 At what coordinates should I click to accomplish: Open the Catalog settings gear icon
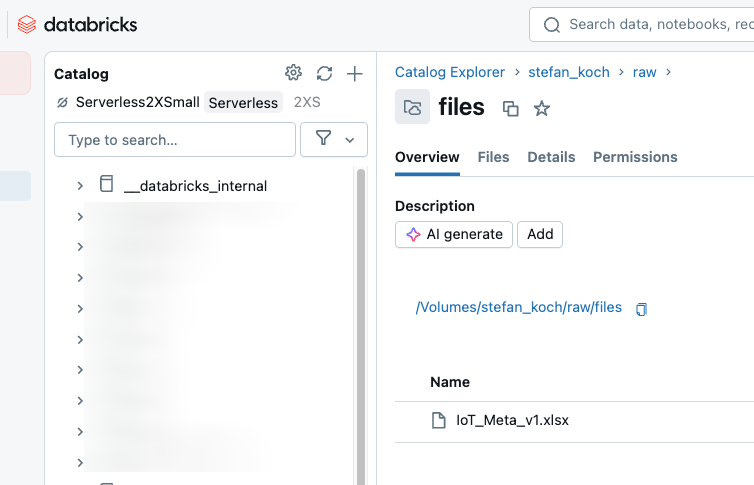[x=293, y=73]
